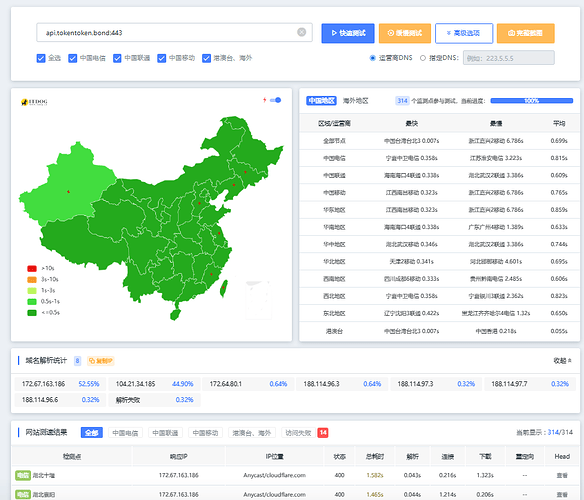
Task: Click the 全部节点 row in region table
Action: point(439,141)
